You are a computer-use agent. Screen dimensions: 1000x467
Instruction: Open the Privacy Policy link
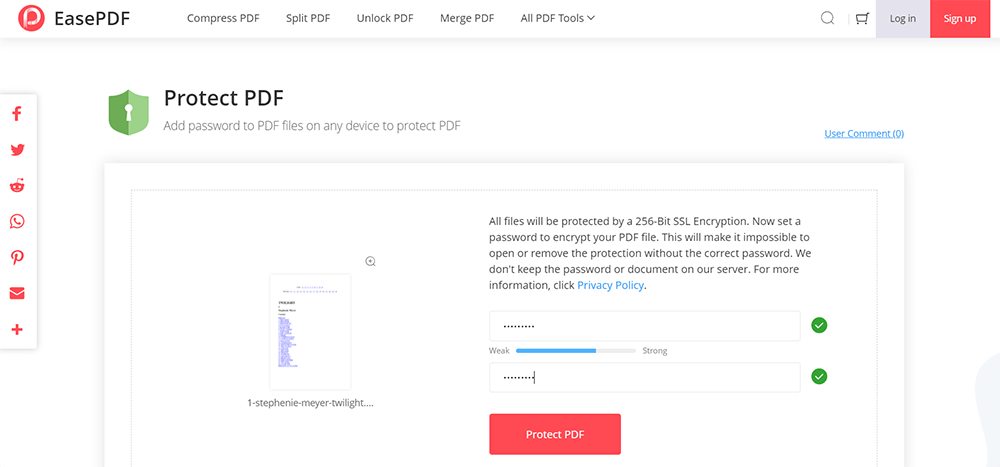coord(611,285)
